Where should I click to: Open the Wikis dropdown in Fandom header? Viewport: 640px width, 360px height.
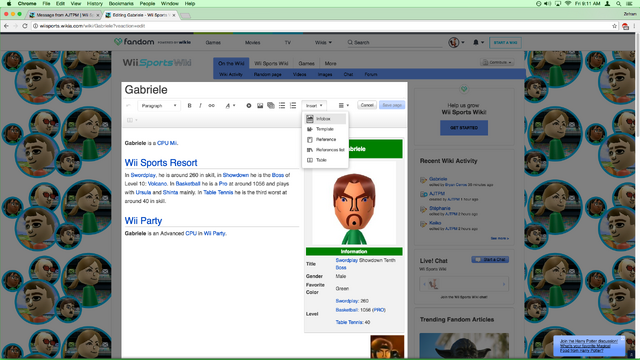[323, 42]
